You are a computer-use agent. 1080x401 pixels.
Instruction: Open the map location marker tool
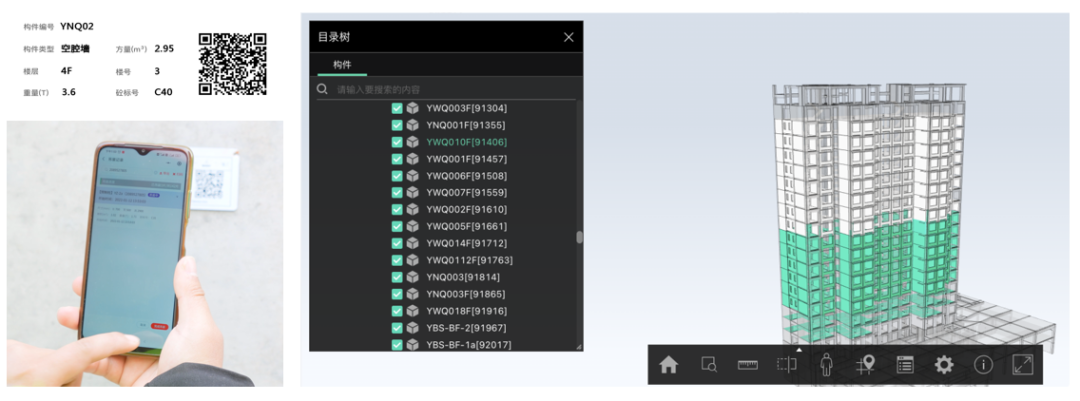pyautogui.click(x=865, y=364)
